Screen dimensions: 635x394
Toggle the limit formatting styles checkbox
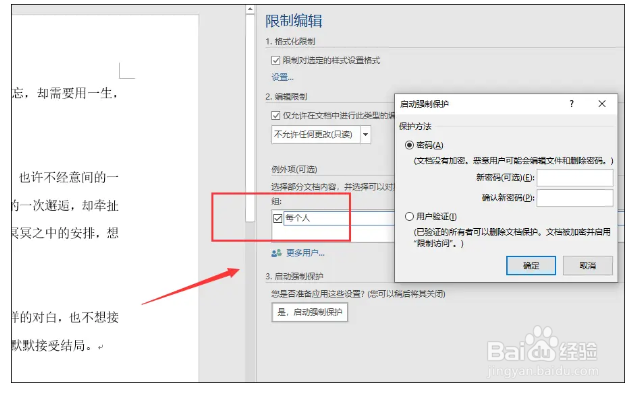click(x=275, y=60)
